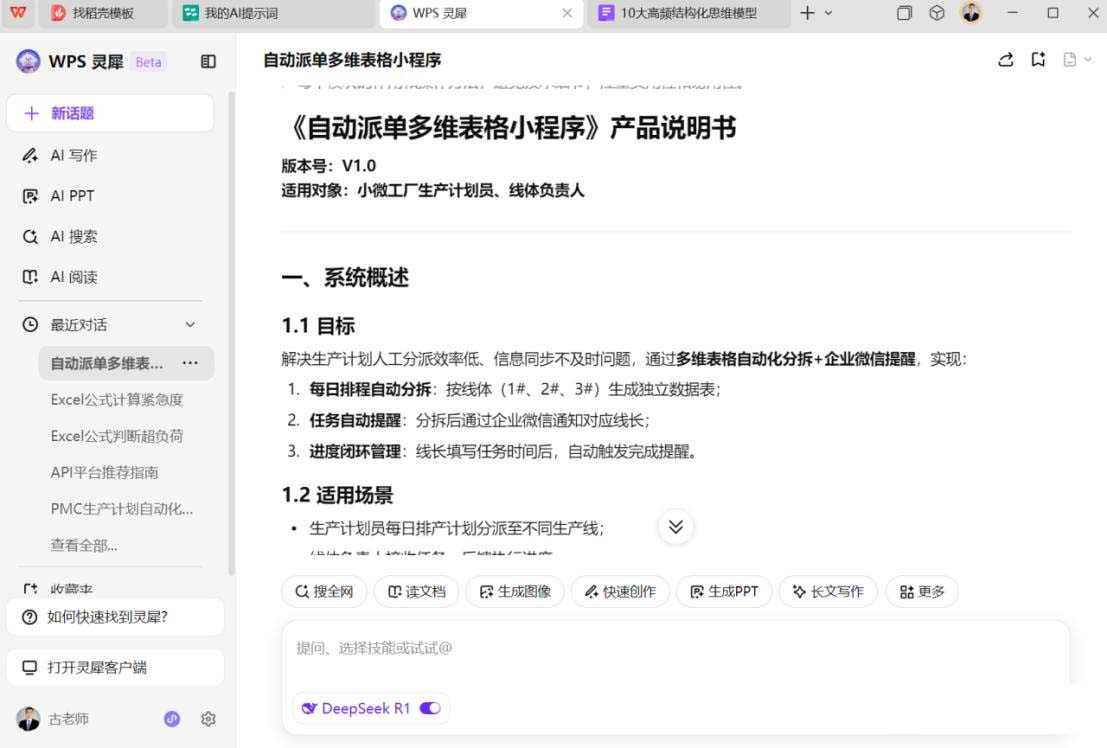
Task: Focus the question input field
Action: click(x=675, y=648)
